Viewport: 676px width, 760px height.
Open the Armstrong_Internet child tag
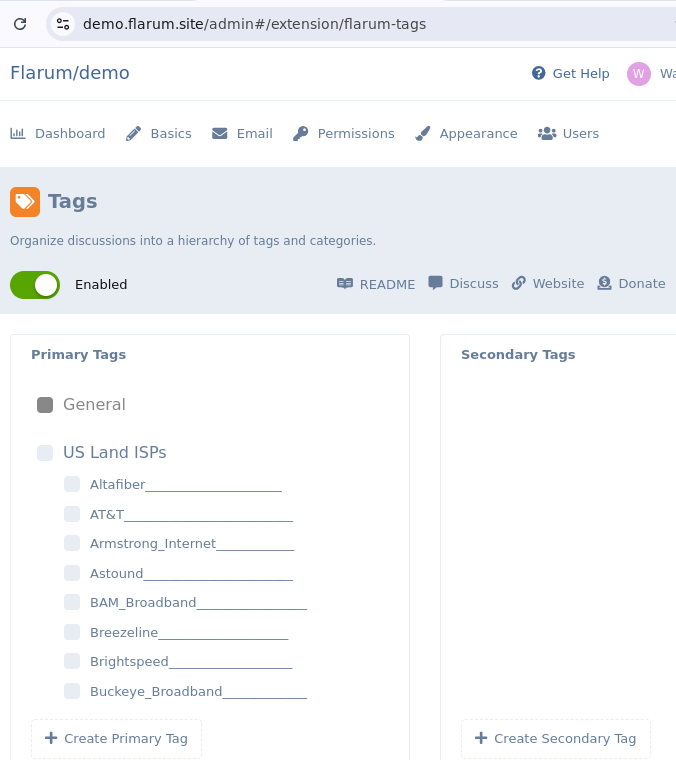click(x=192, y=544)
